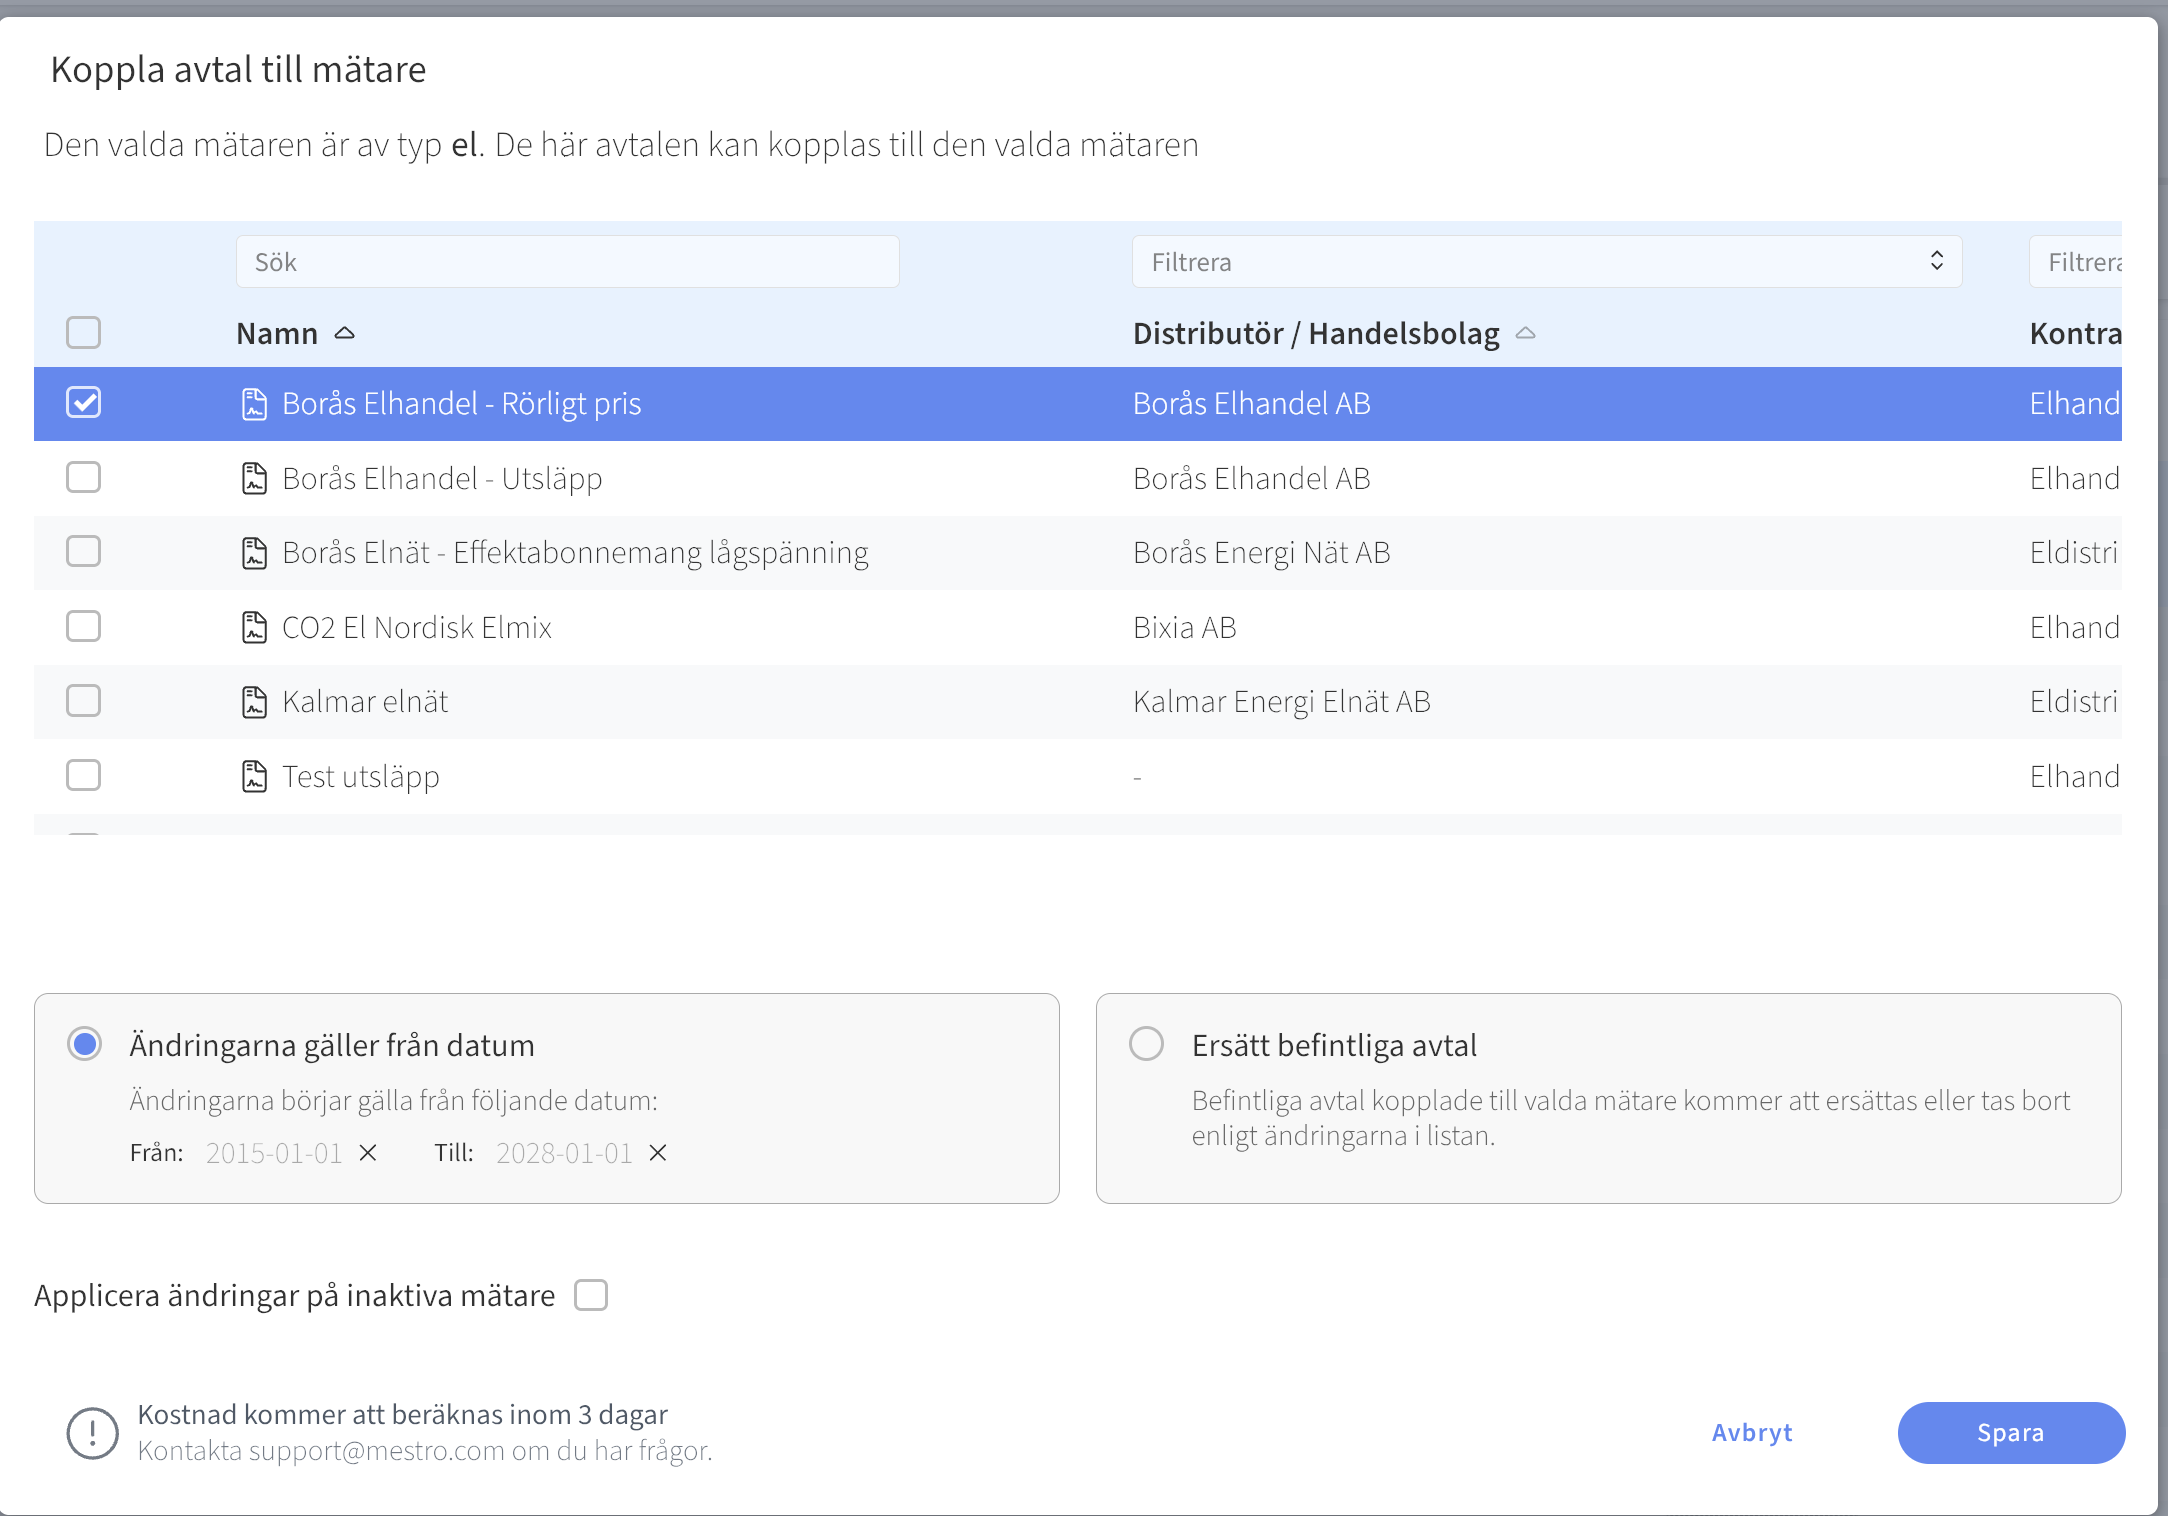Check the Test utsläpp checkbox
Viewport: 2168px width, 1516px height.
point(84,775)
